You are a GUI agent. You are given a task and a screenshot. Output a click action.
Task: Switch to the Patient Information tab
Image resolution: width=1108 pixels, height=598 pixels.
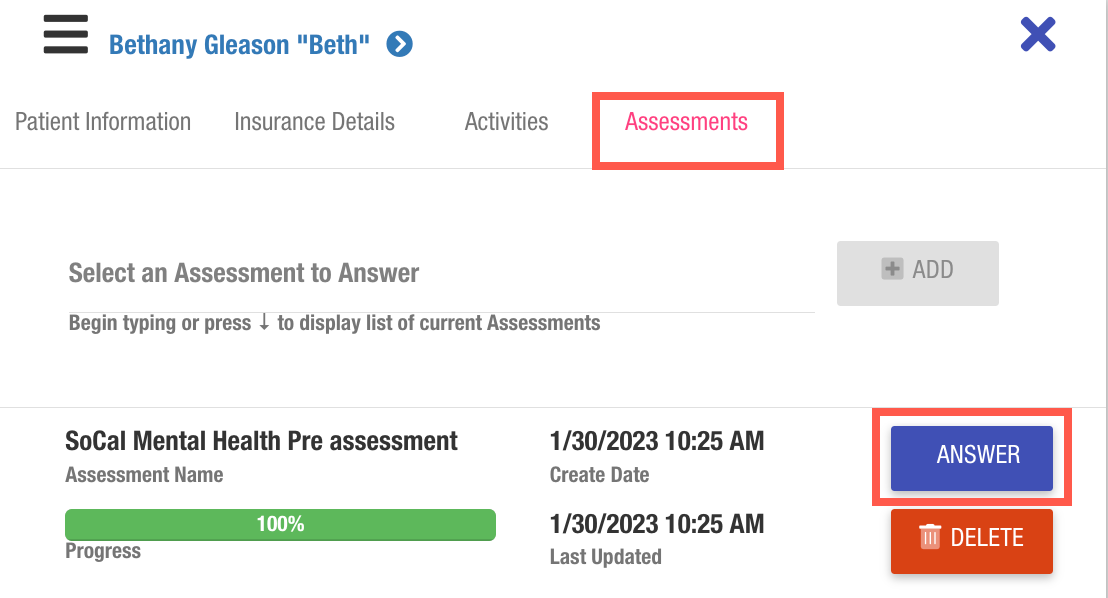[x=103, y=122]
